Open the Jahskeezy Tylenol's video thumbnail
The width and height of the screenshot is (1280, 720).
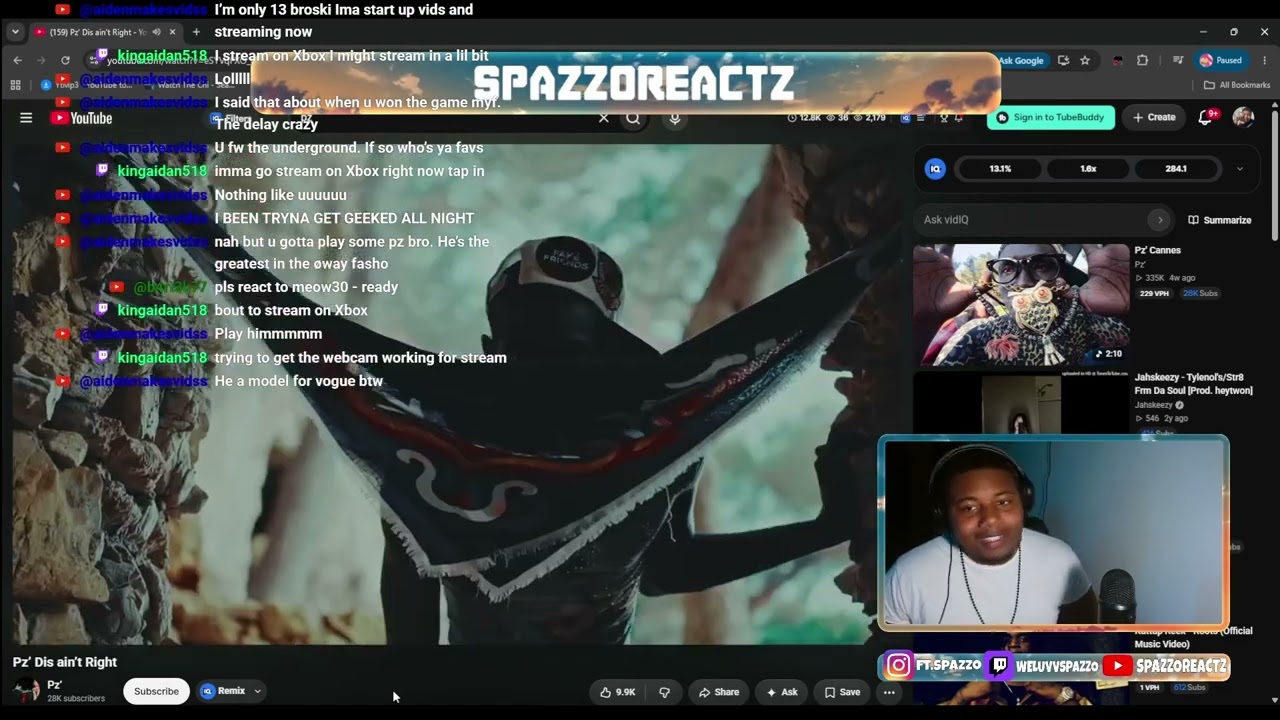pyautogui.click(x=1021, y=403)
